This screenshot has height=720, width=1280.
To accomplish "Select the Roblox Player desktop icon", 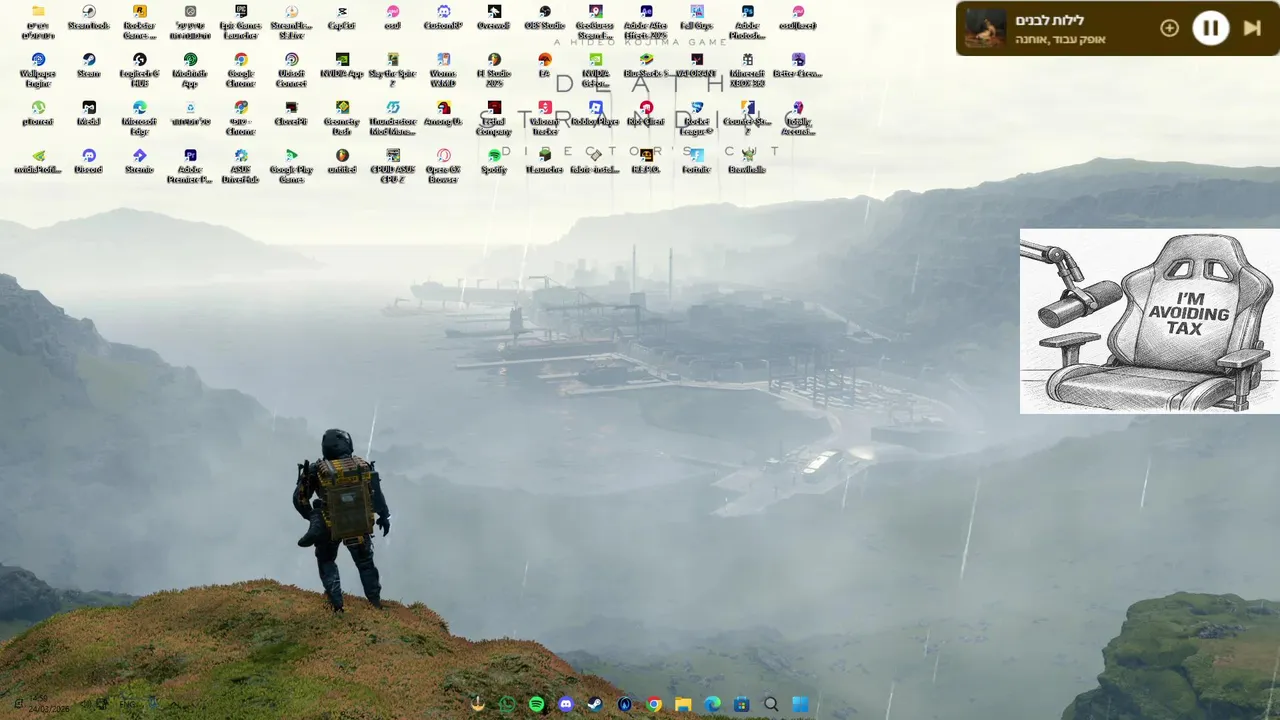I will (x=595, y=114).
